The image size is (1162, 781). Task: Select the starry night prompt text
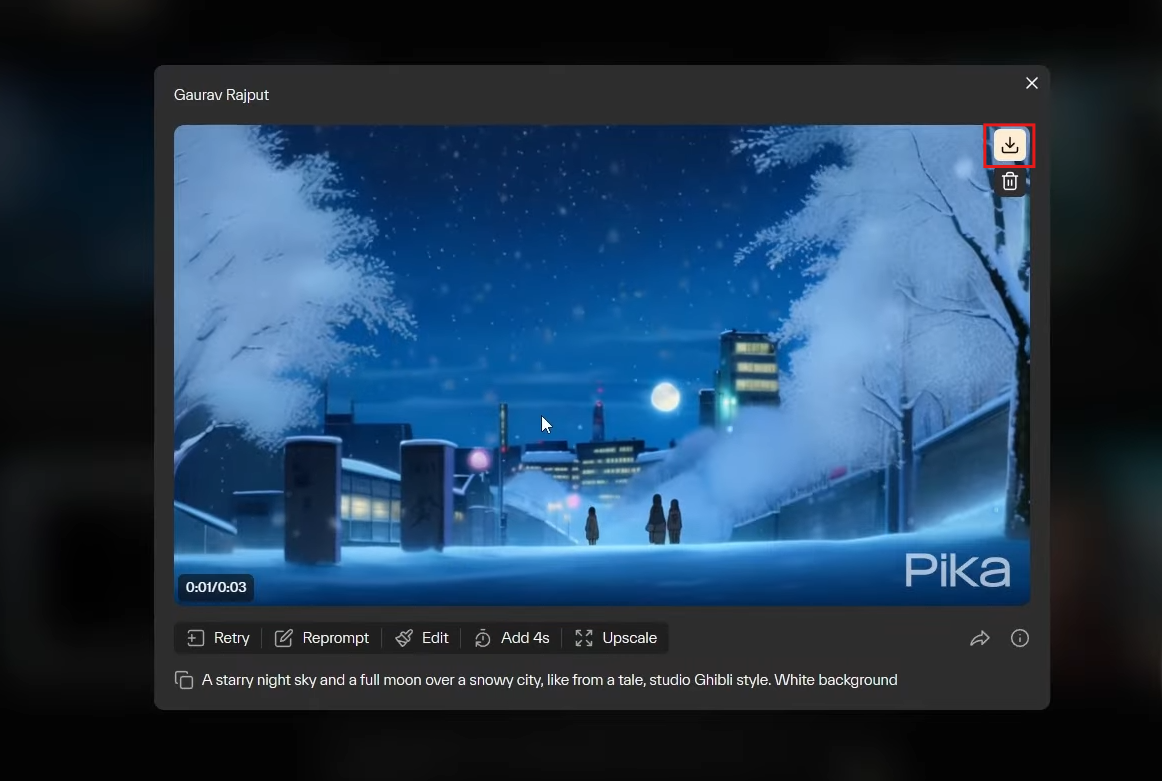pyautogui.click(x=549, y=679)
